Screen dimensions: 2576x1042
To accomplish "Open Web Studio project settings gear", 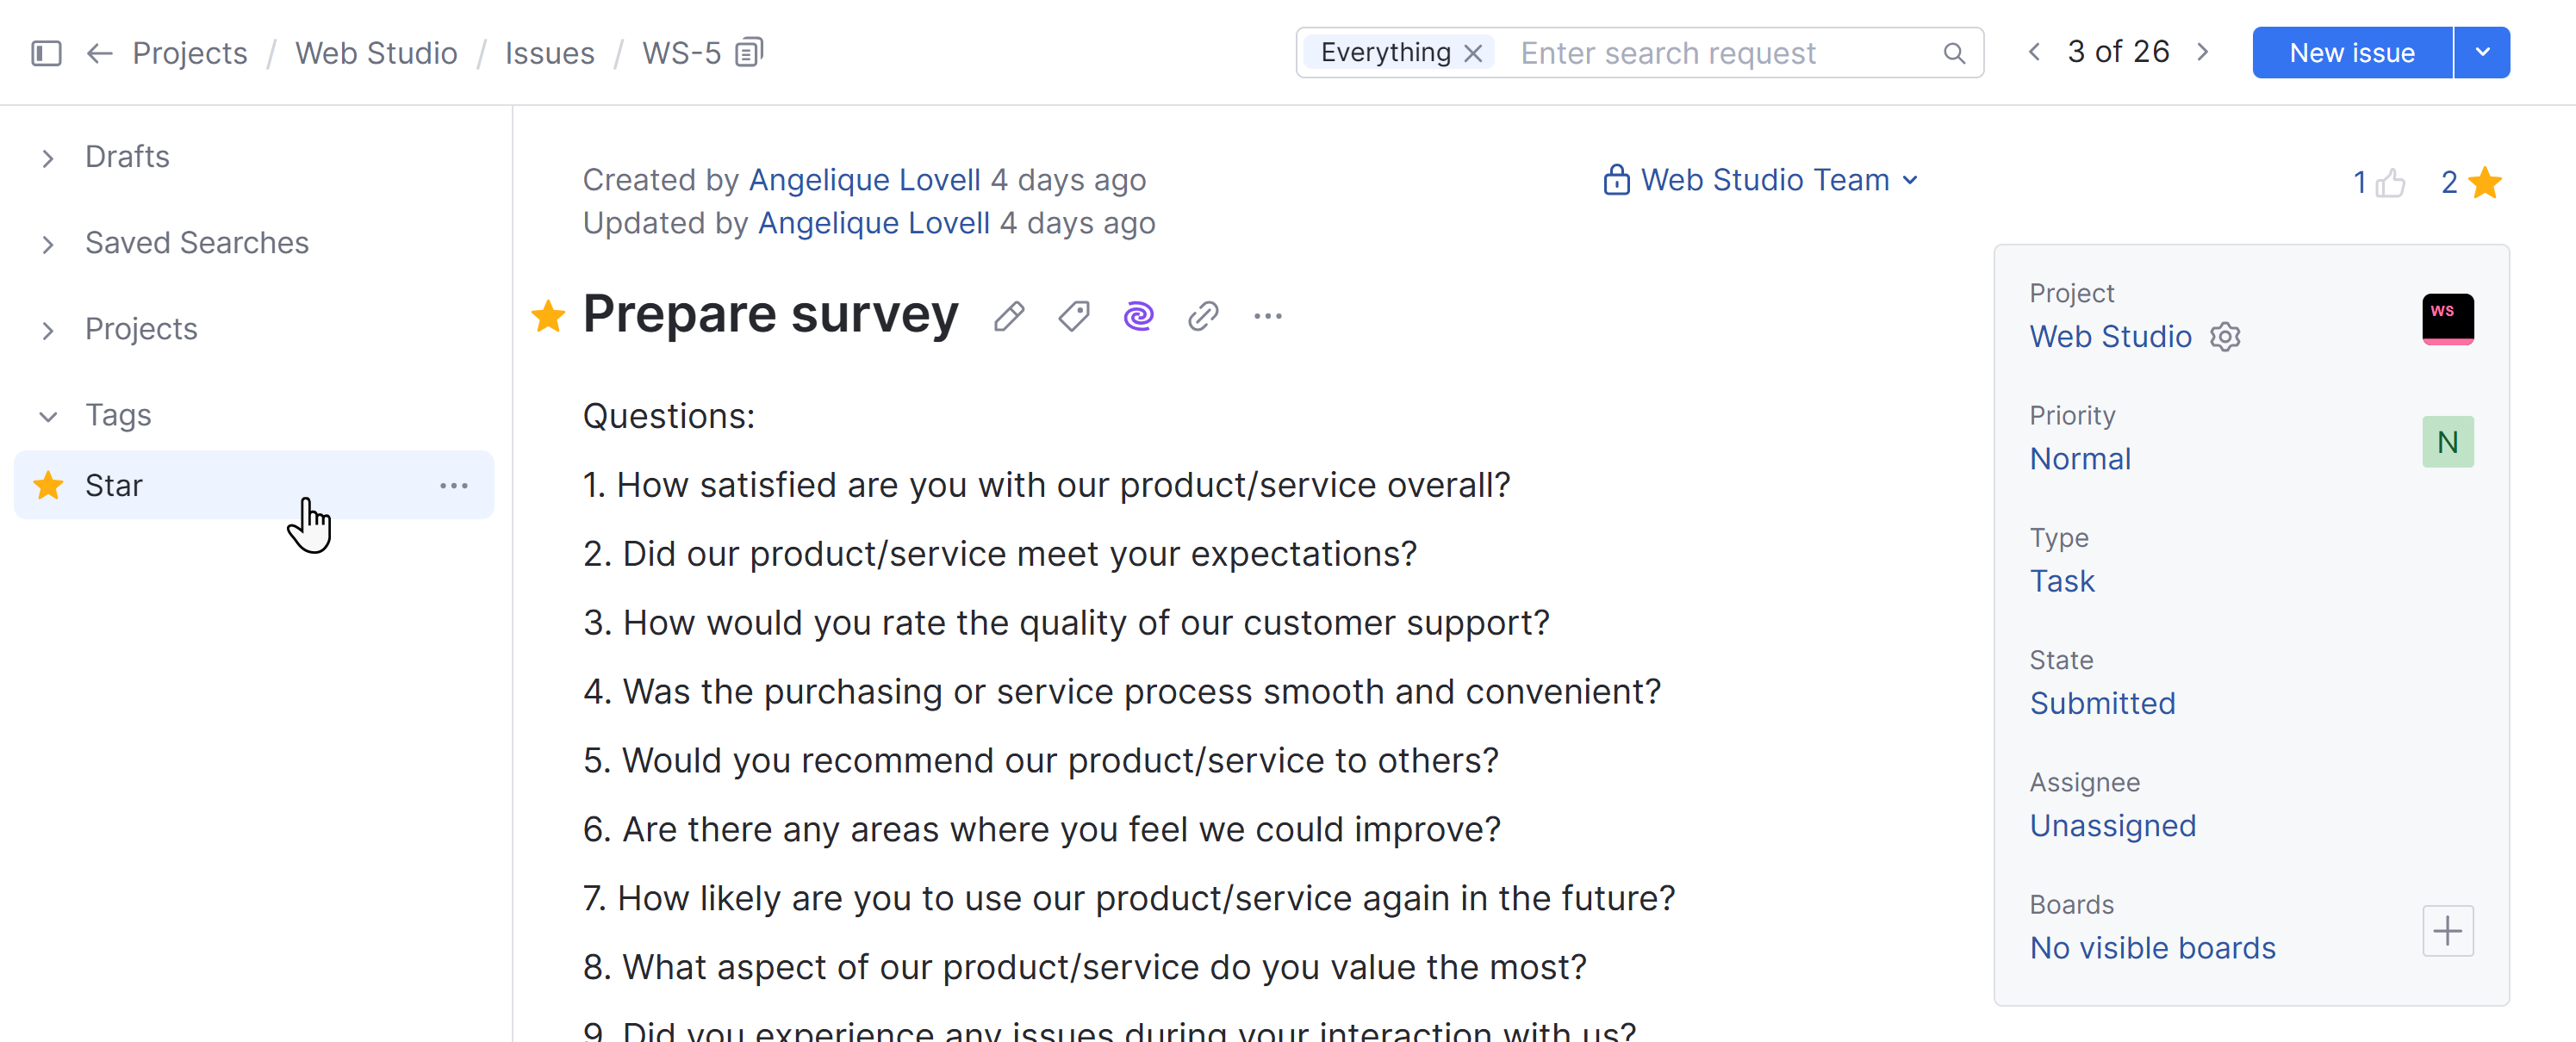I will coord(2225,337).
